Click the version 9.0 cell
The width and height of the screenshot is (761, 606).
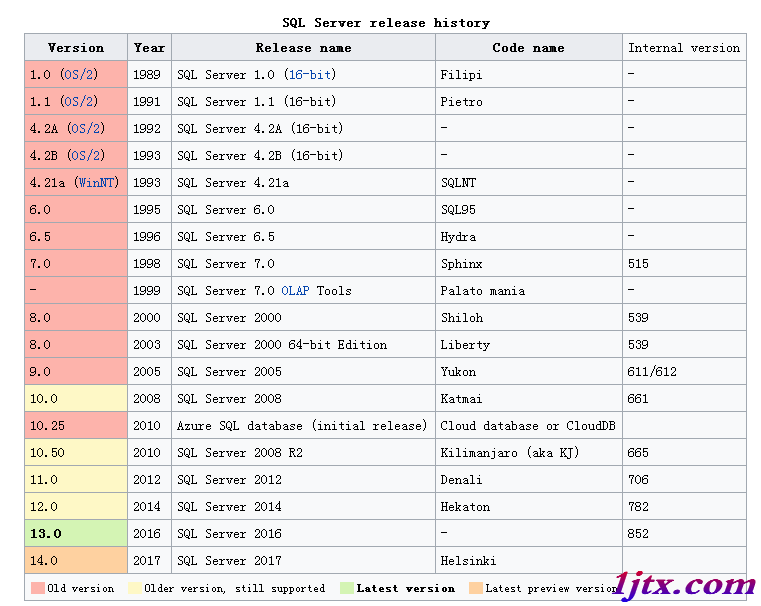(x=76, y=372)
